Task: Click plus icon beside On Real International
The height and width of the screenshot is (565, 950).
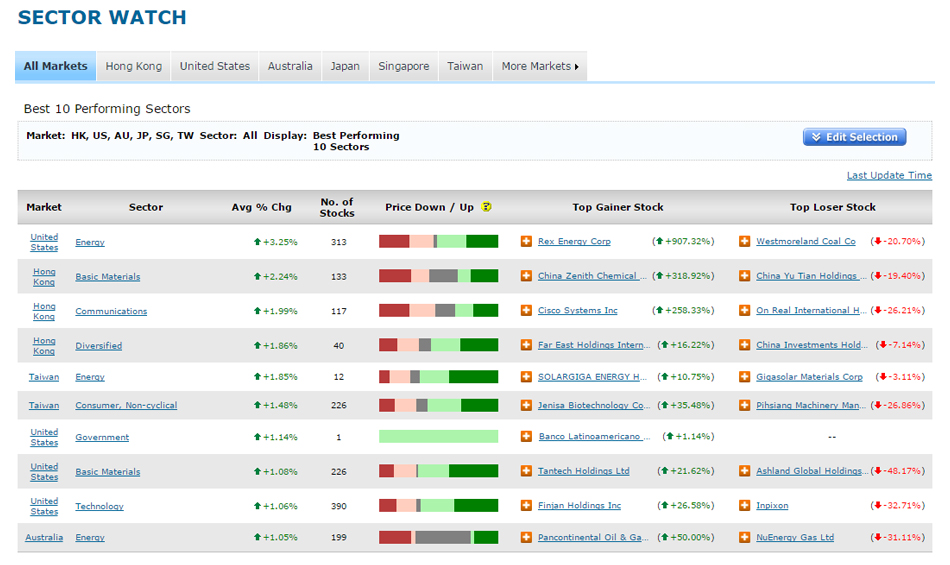Action: click(x=744, y=311)
